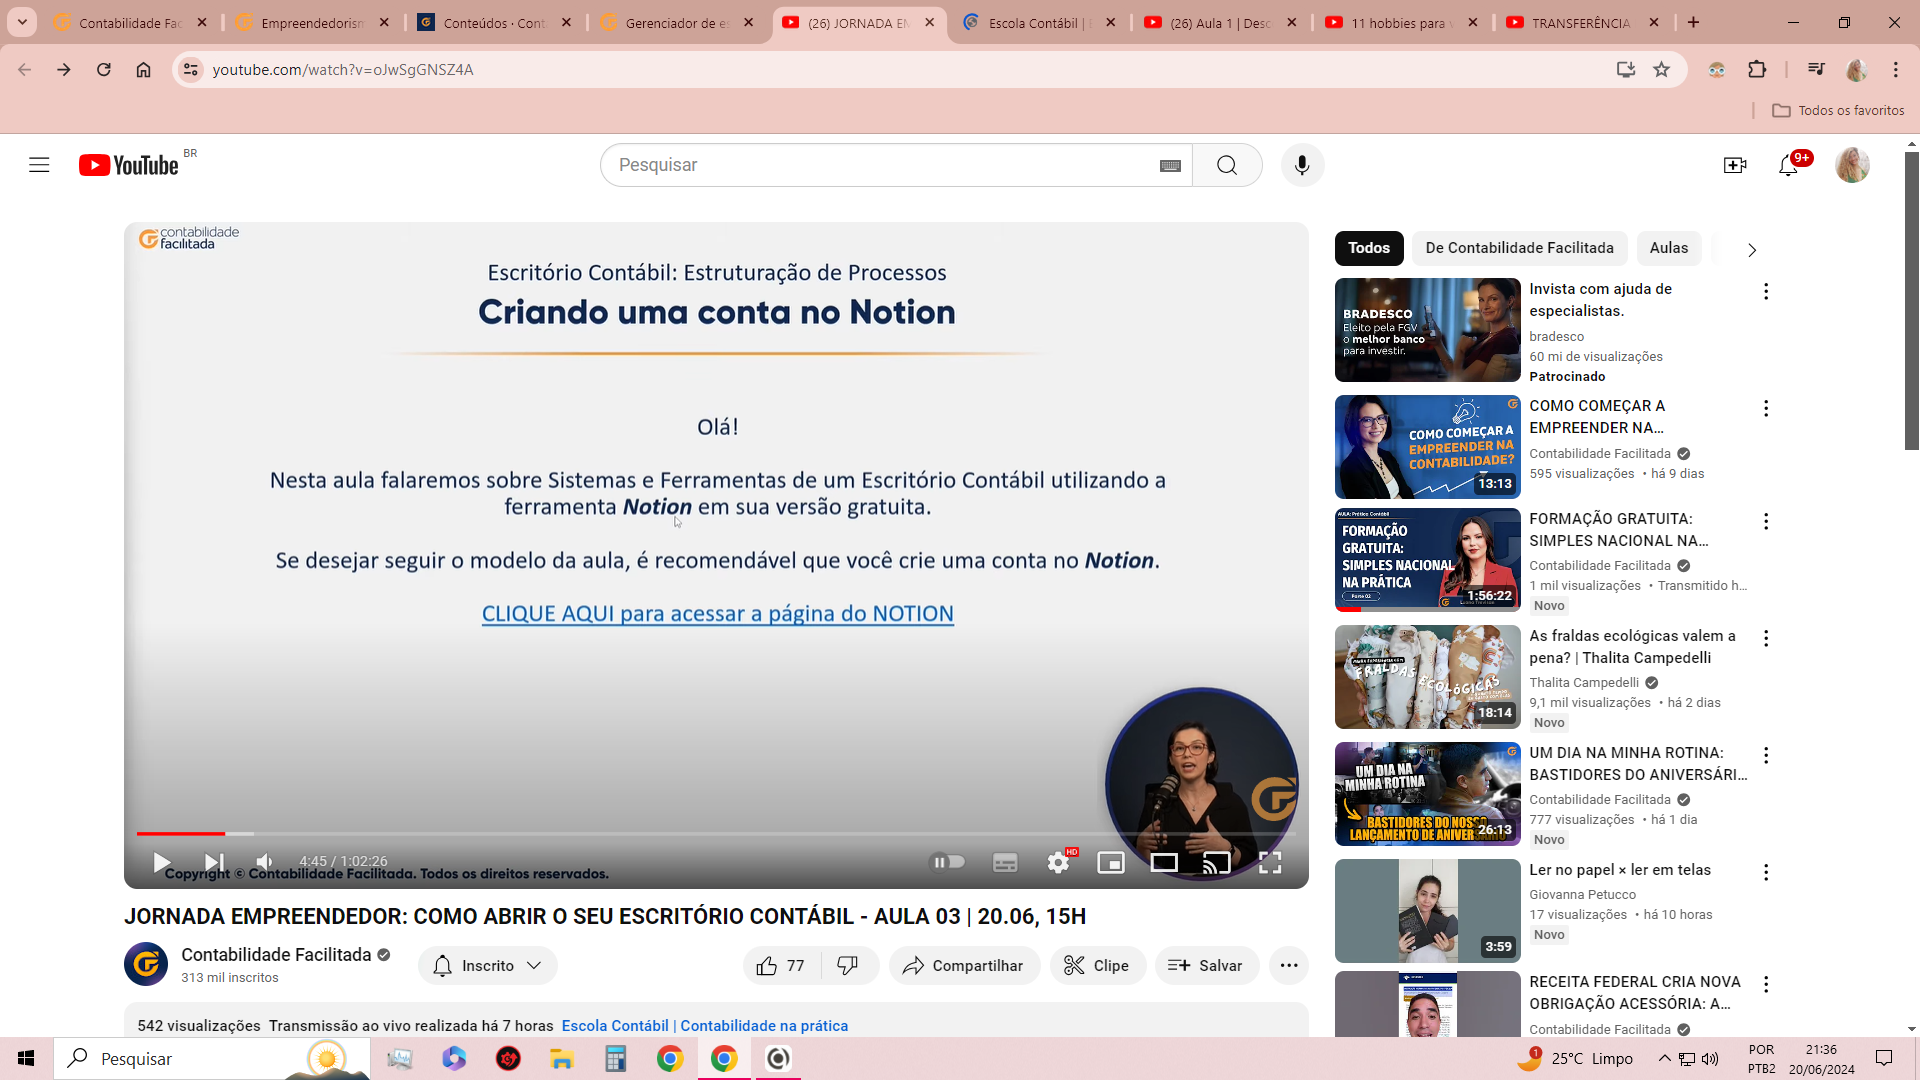Go to browser home page
Image resolution: width=1920 pixels, height=1080 pixels.
[x=143, y=69]
